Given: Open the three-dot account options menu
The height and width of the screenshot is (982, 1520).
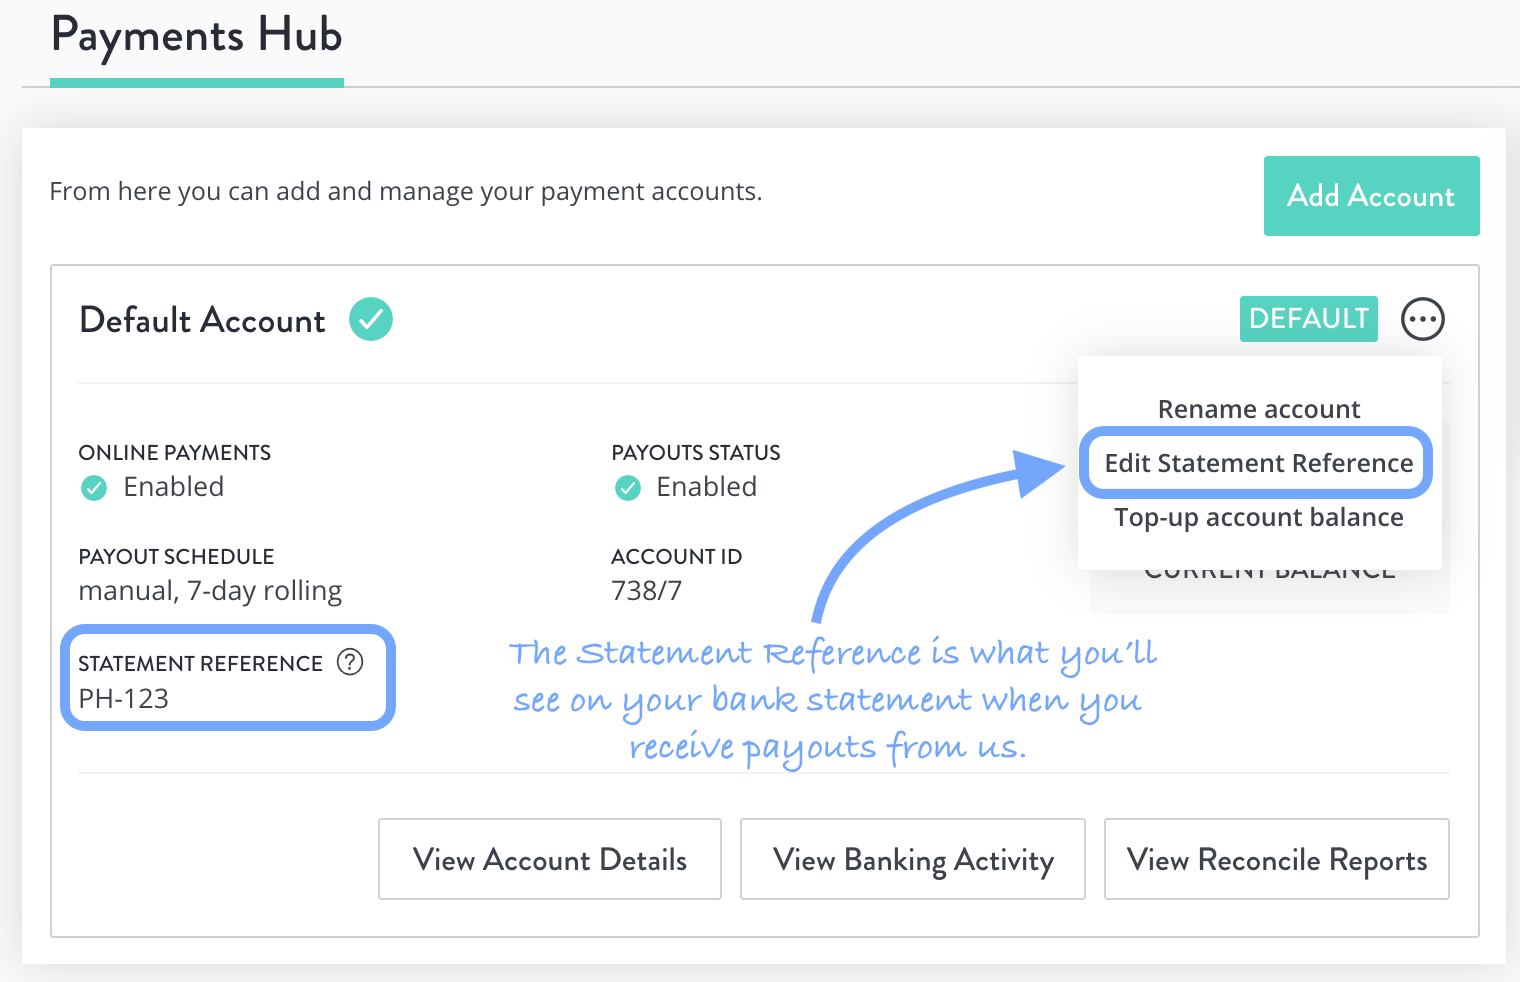Looking at the screenshot, I should (x=1422, y=320).
